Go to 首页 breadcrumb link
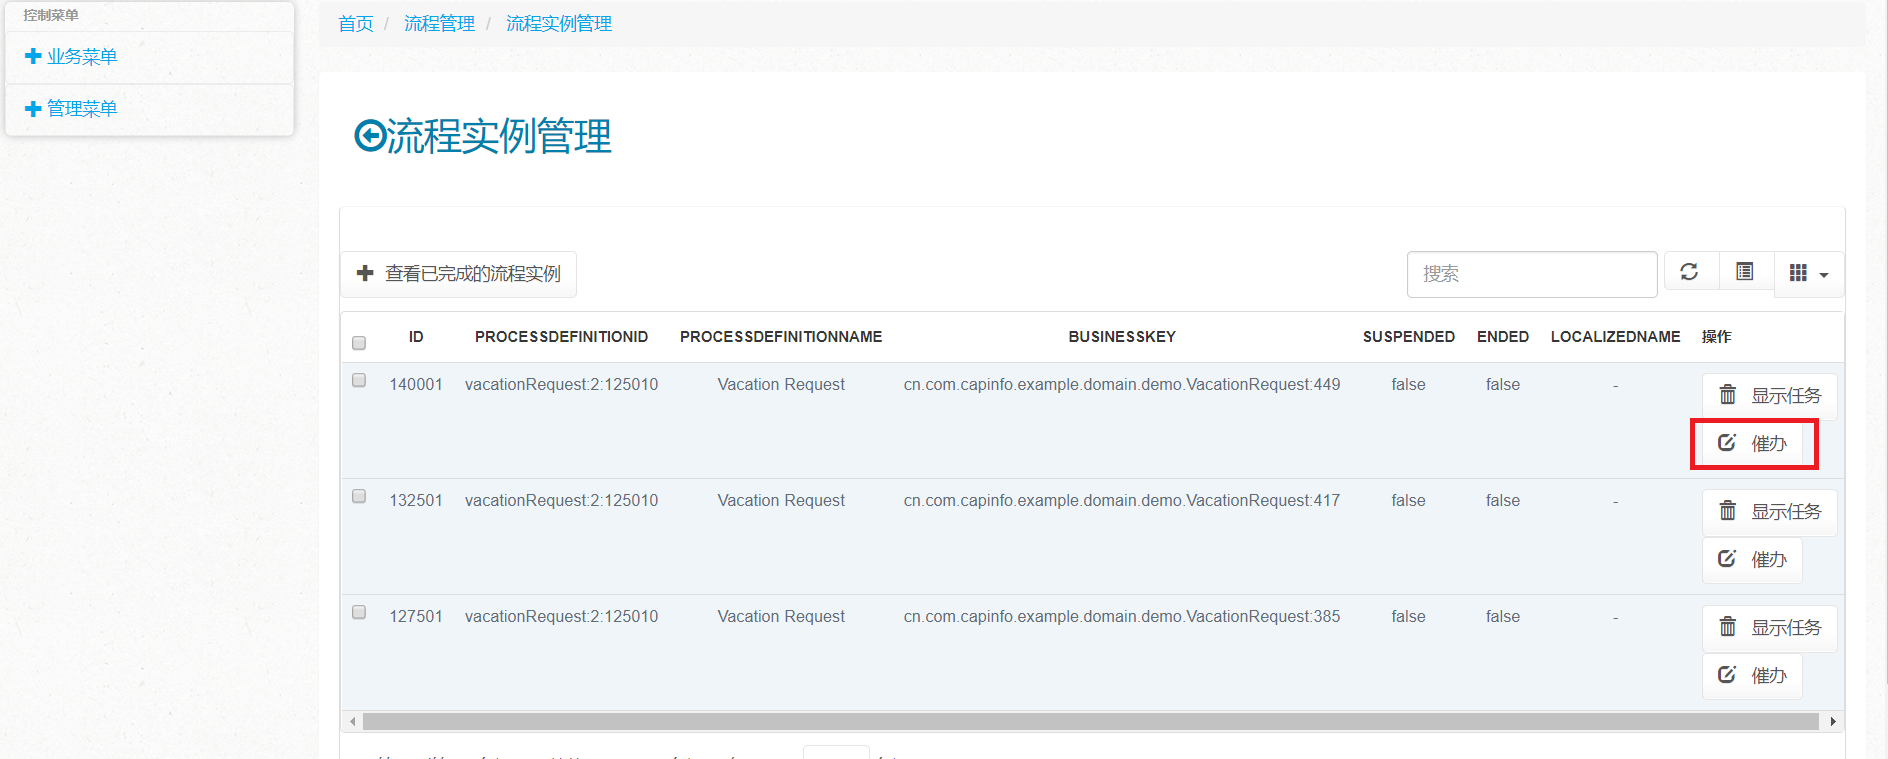The height and width of the screenshot is (759, 1888). tap(356, 24)
